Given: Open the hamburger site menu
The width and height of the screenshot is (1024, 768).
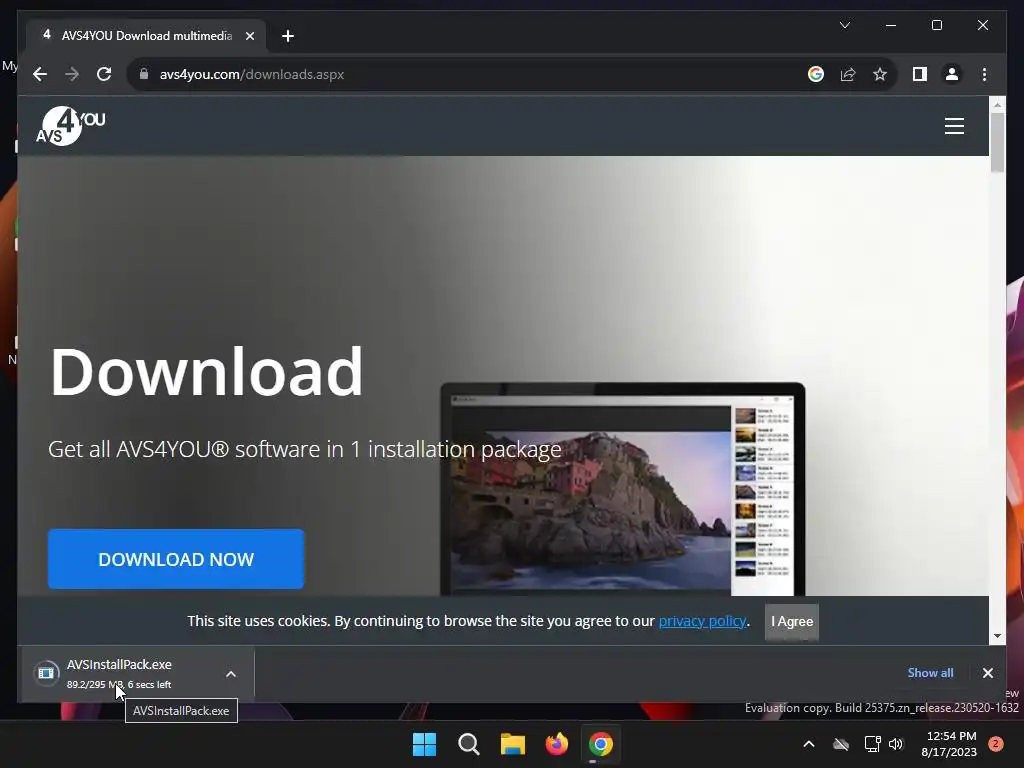Looking at the screenshot, I should (954, 125).
